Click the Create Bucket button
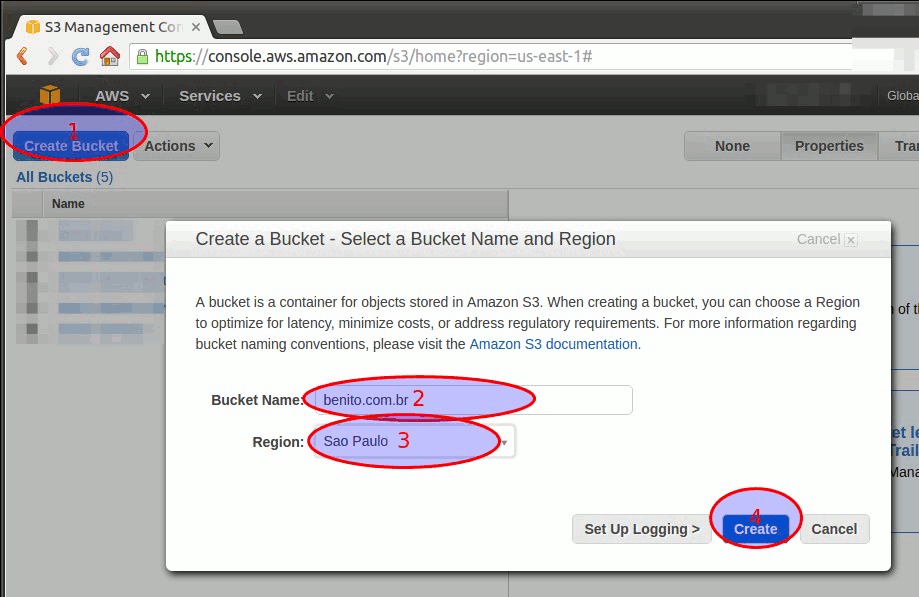This screenshot has width=919, height=597. [71, 146]
